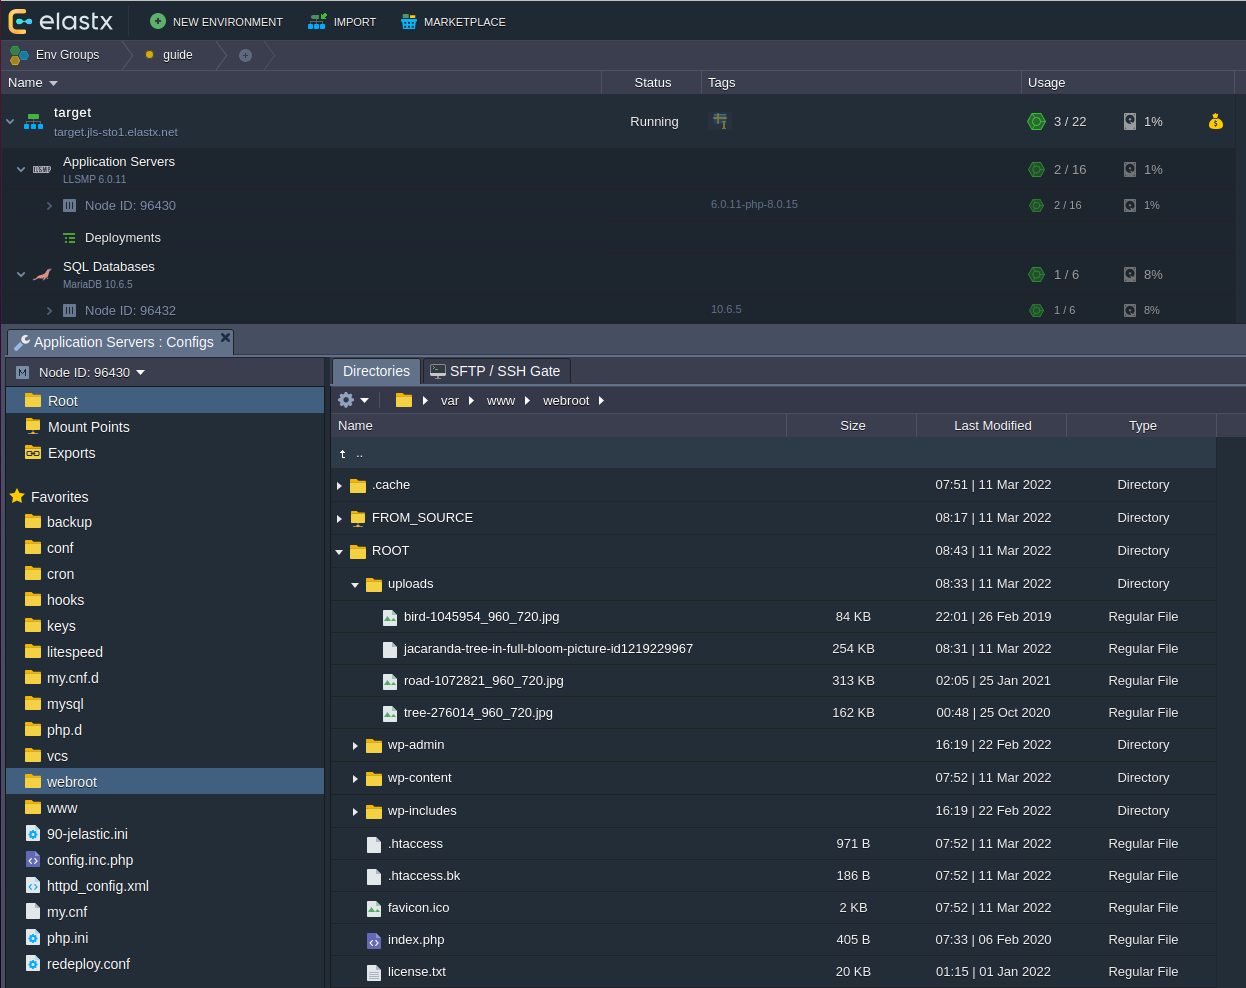The width and height of the screenshot is (1246, 988).
Task: Expand the FROM_SOURCE directory
Action: point(339,518)
